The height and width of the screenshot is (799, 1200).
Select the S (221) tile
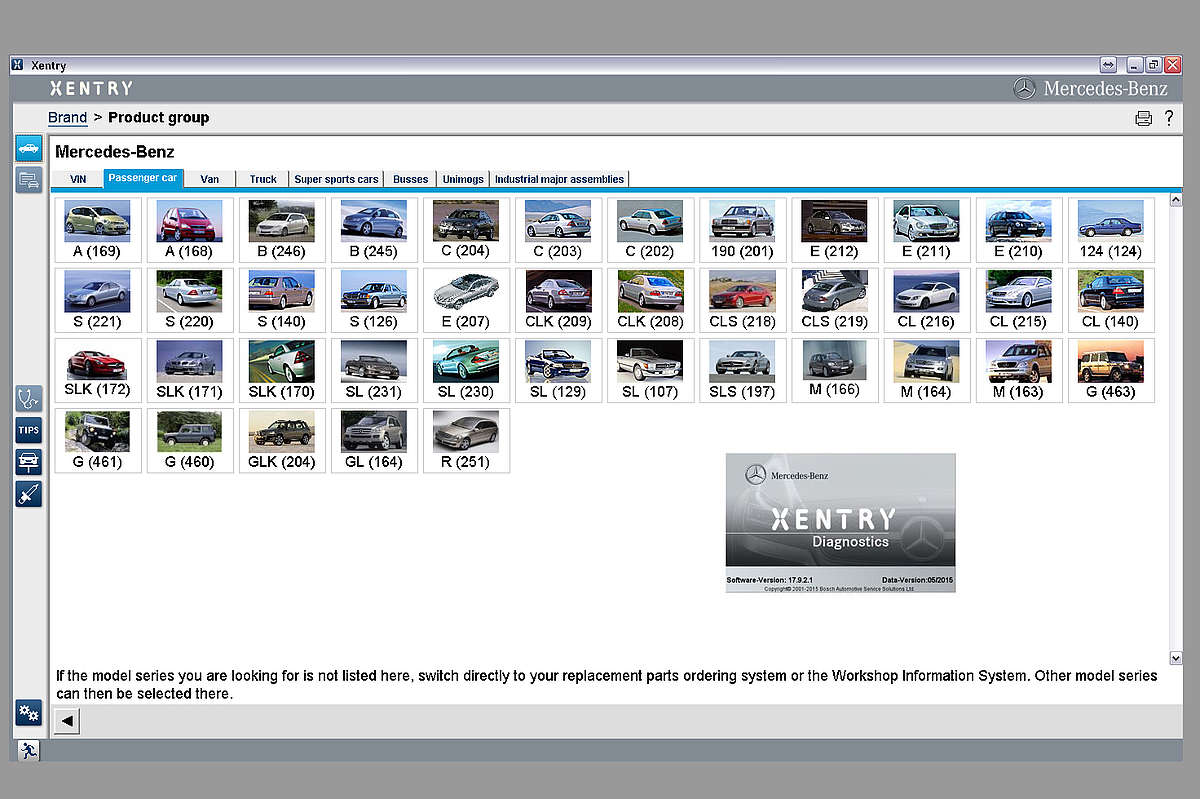[x=97, y=300]
